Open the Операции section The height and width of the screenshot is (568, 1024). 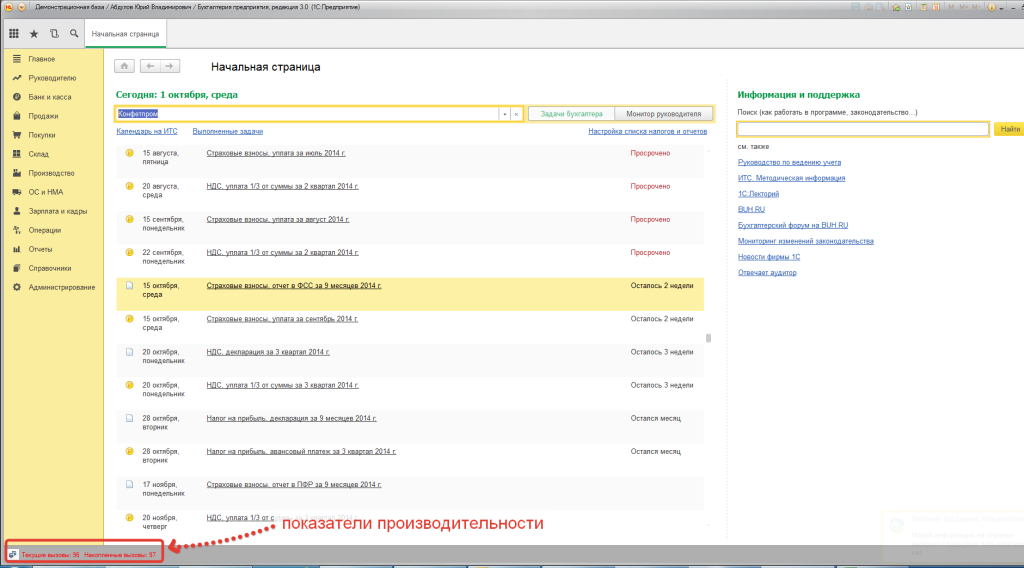44,230
